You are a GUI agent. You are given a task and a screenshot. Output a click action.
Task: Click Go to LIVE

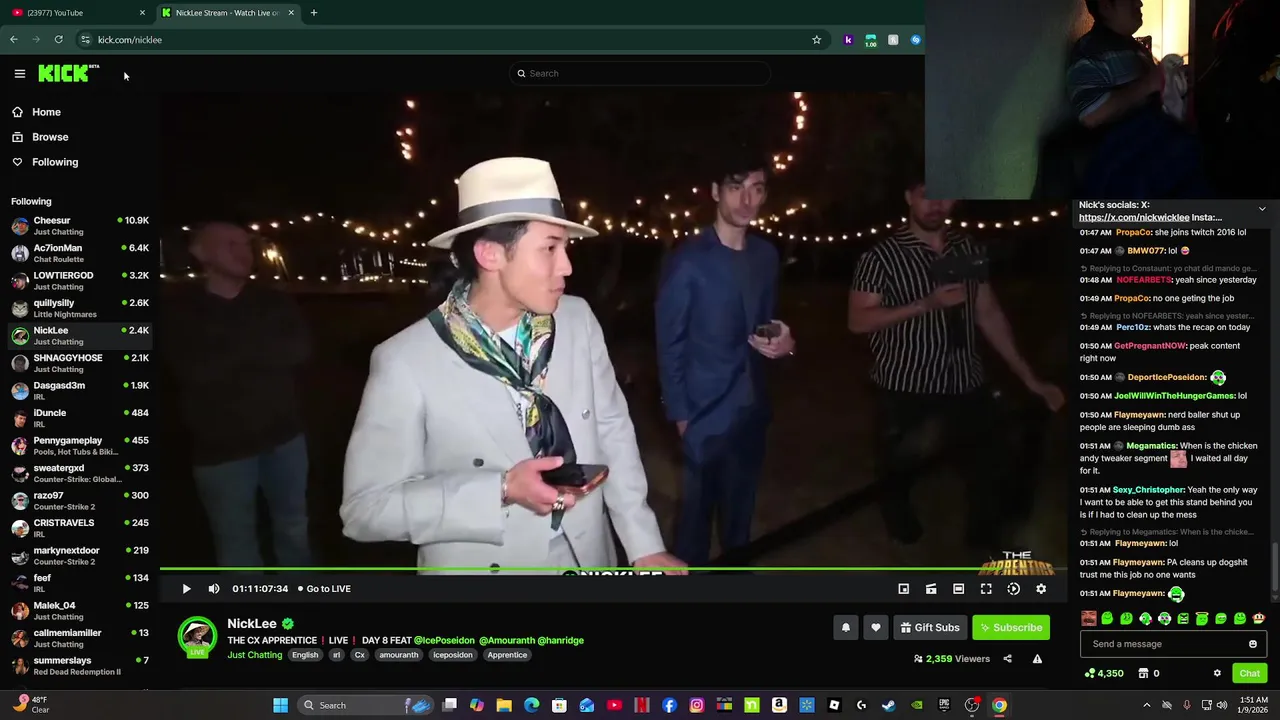click(x=324, y=589)
